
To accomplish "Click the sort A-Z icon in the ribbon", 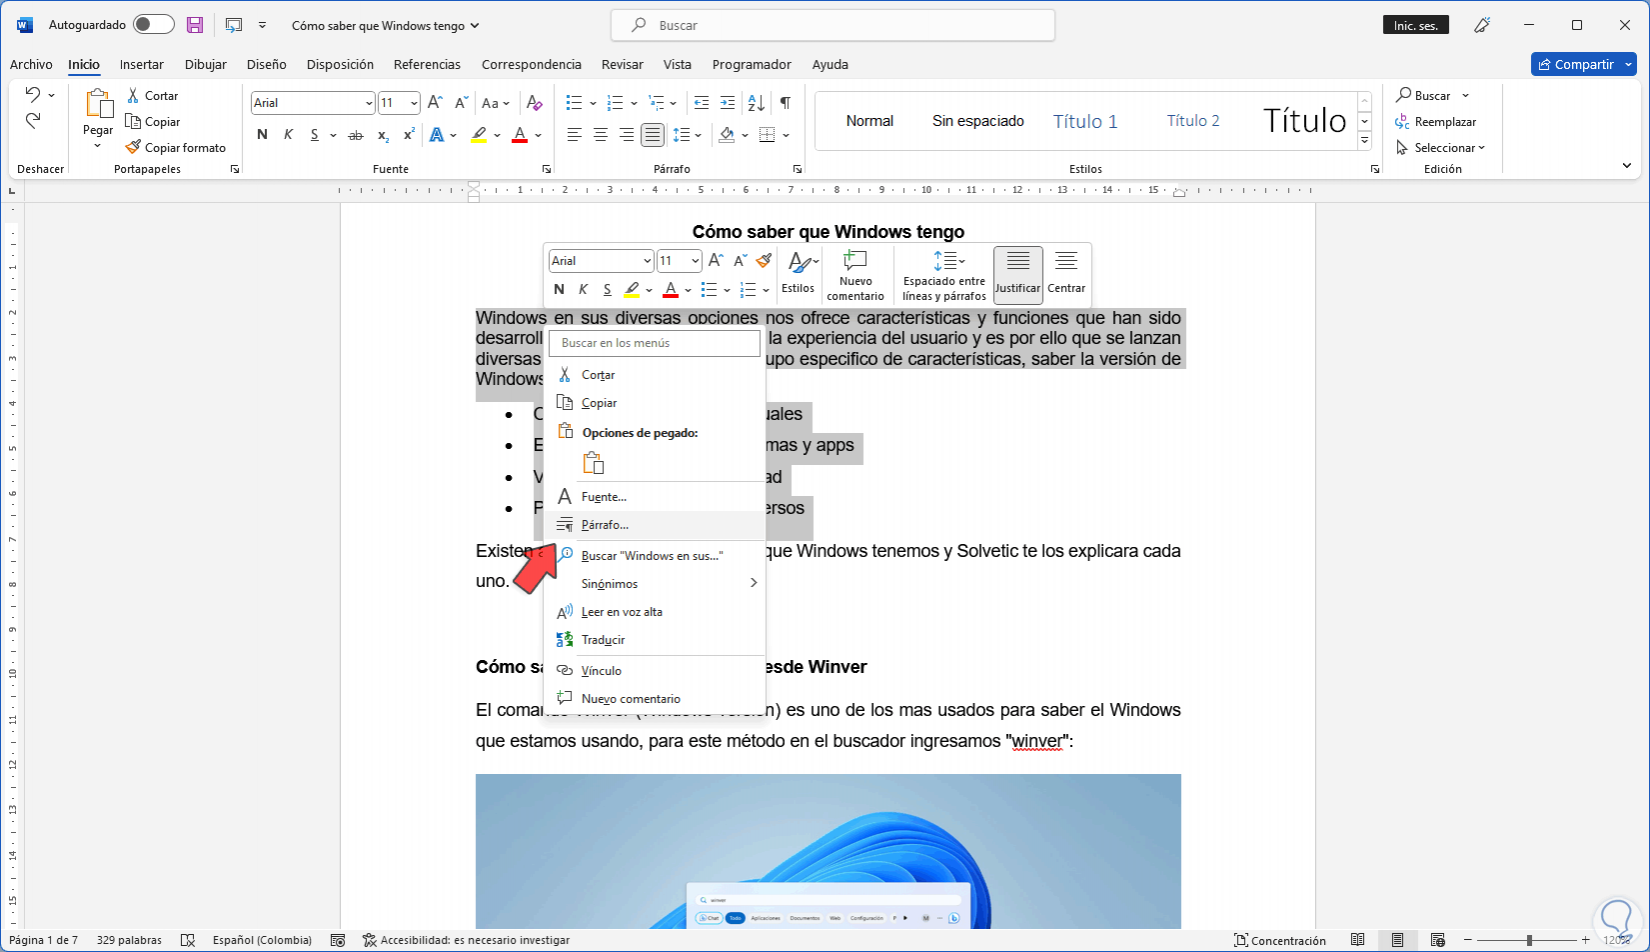I will [756, 102].
